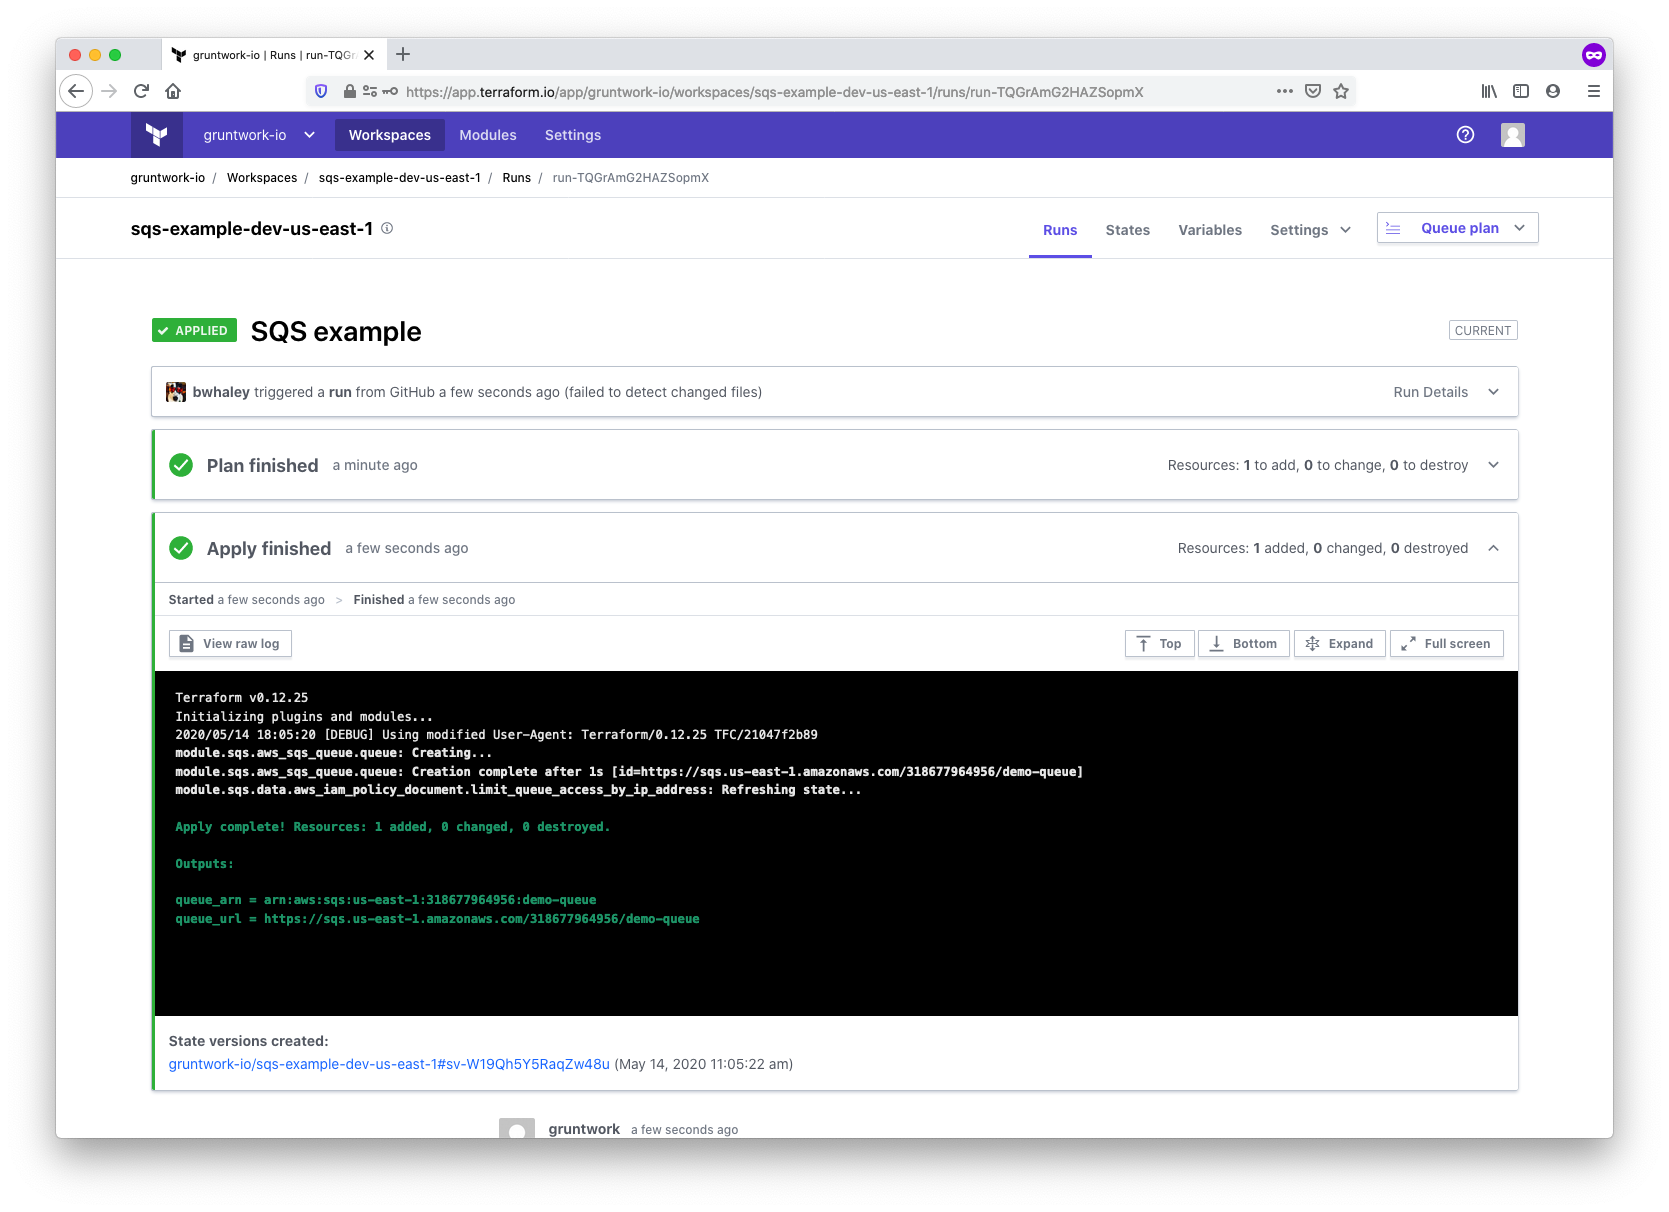
Task: Expand the Run Details section
Action: click(x=1492, y=392)
